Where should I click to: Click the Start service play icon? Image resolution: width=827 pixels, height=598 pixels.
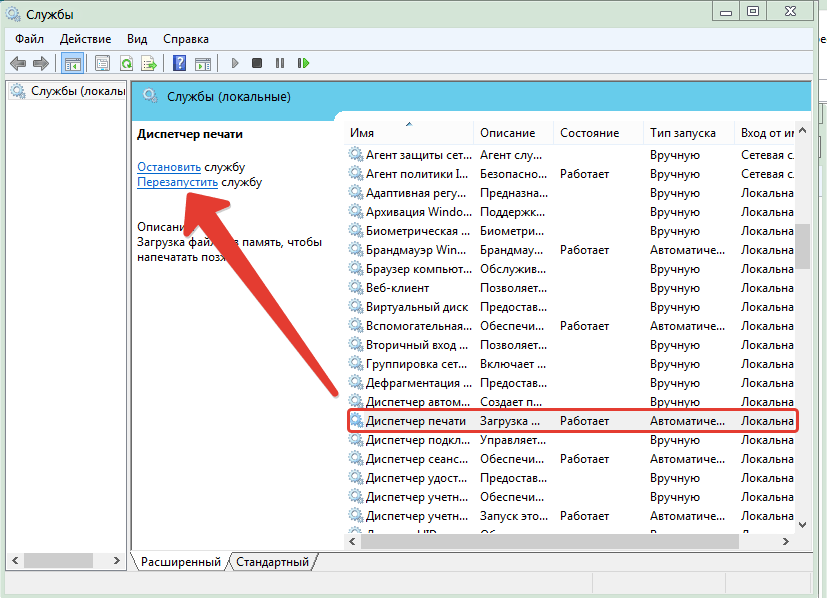tap(235, 63)
